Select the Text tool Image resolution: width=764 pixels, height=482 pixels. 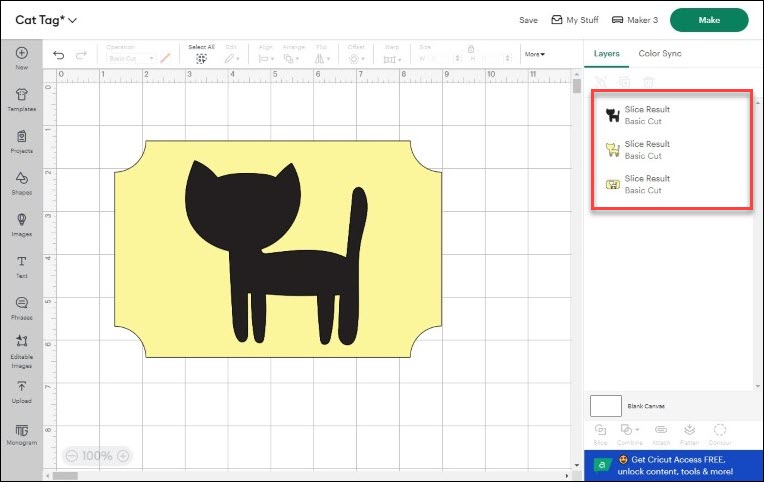[x=21, y=265]
